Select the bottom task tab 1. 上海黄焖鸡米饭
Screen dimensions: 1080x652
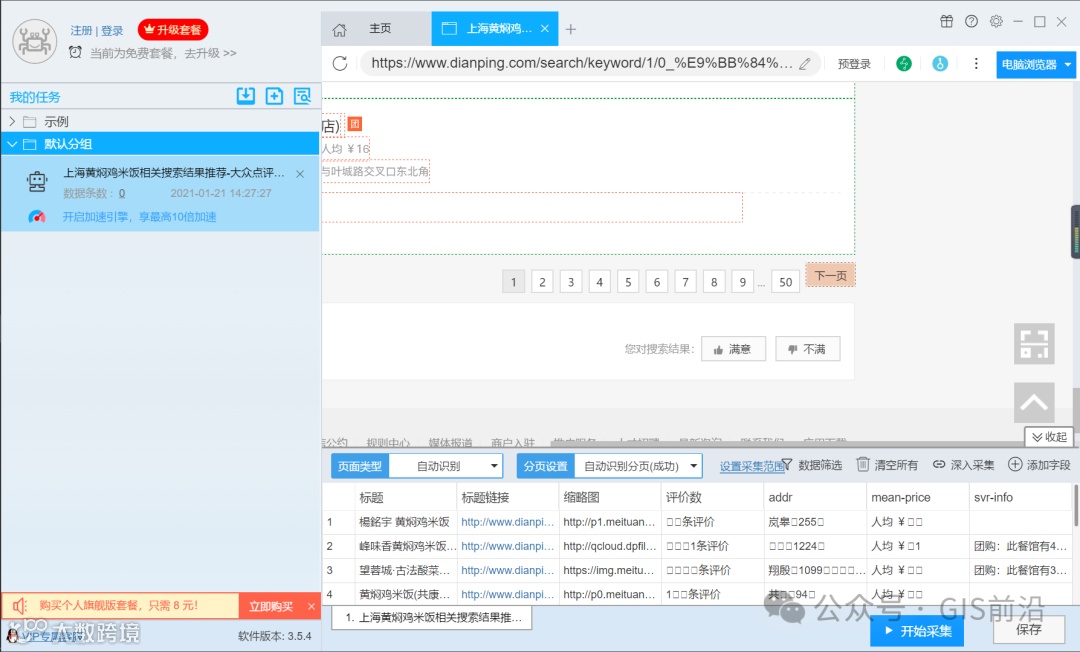click(432, 618)
